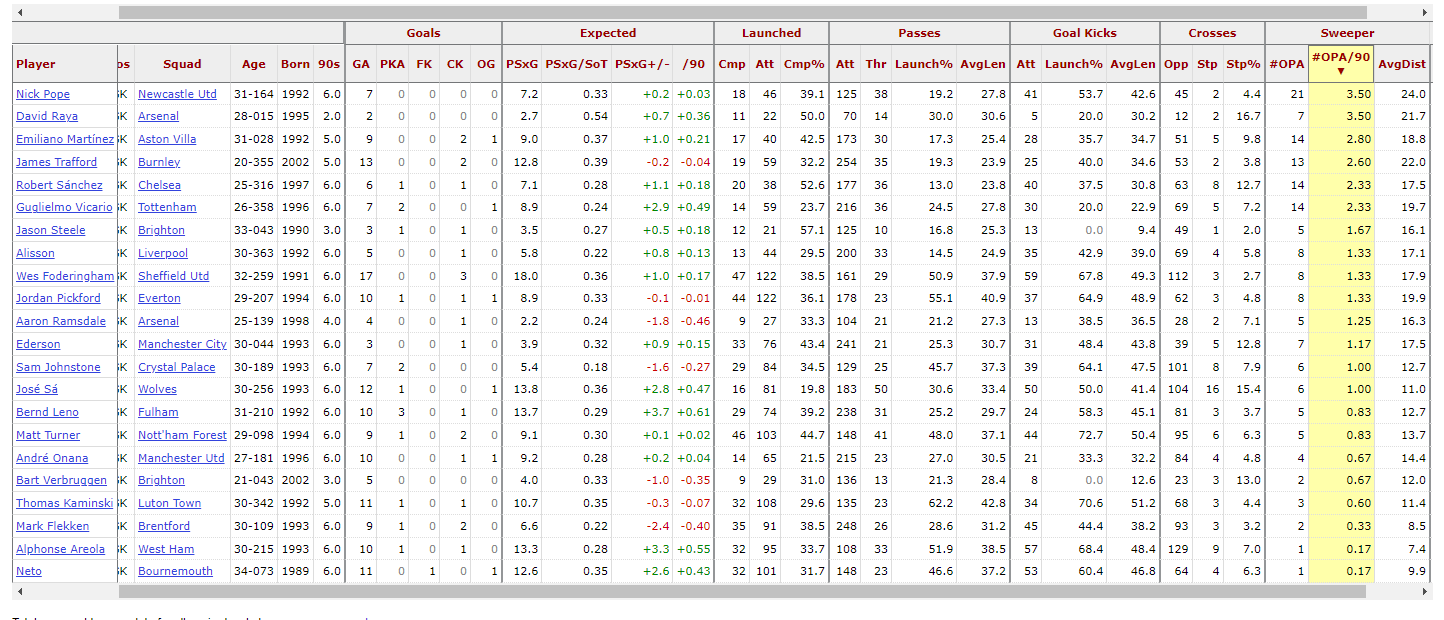The width and height of the screenshot is (1444, 620).
Task: Click top horizontal scrollbar left arrow
Action: pos(20,13)
